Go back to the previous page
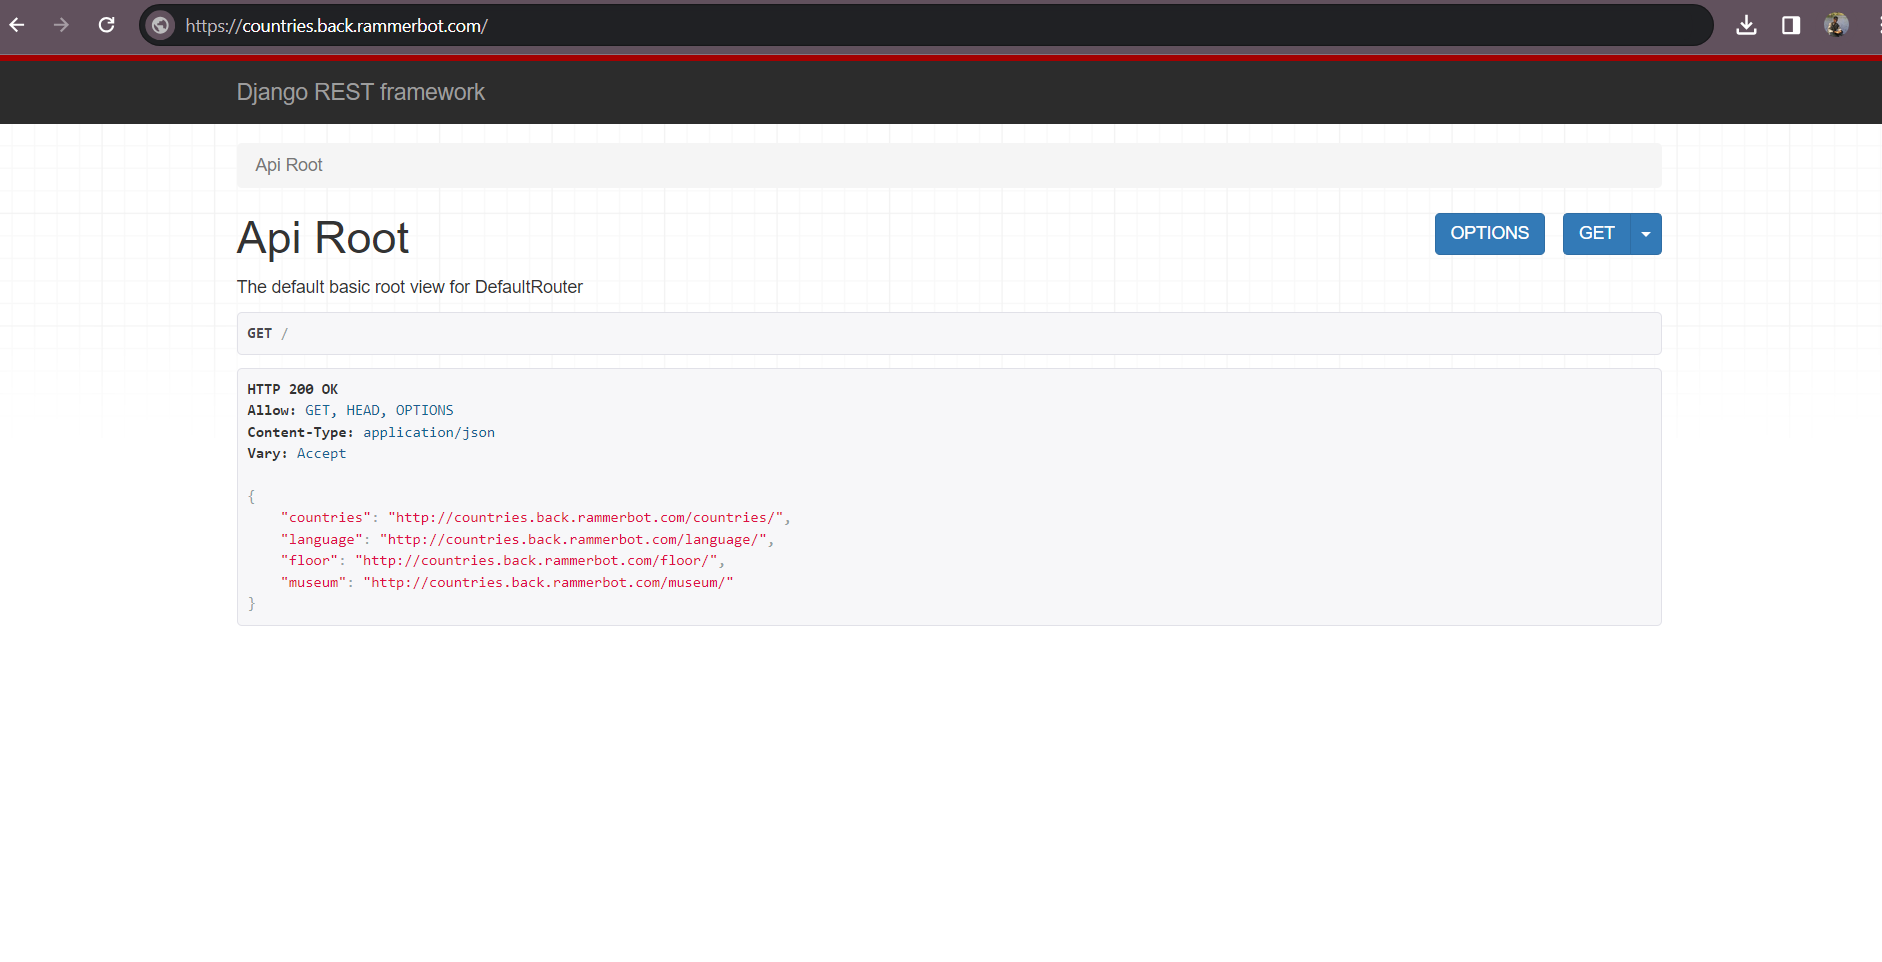1882x962 pixels. (x=17, y=25)
